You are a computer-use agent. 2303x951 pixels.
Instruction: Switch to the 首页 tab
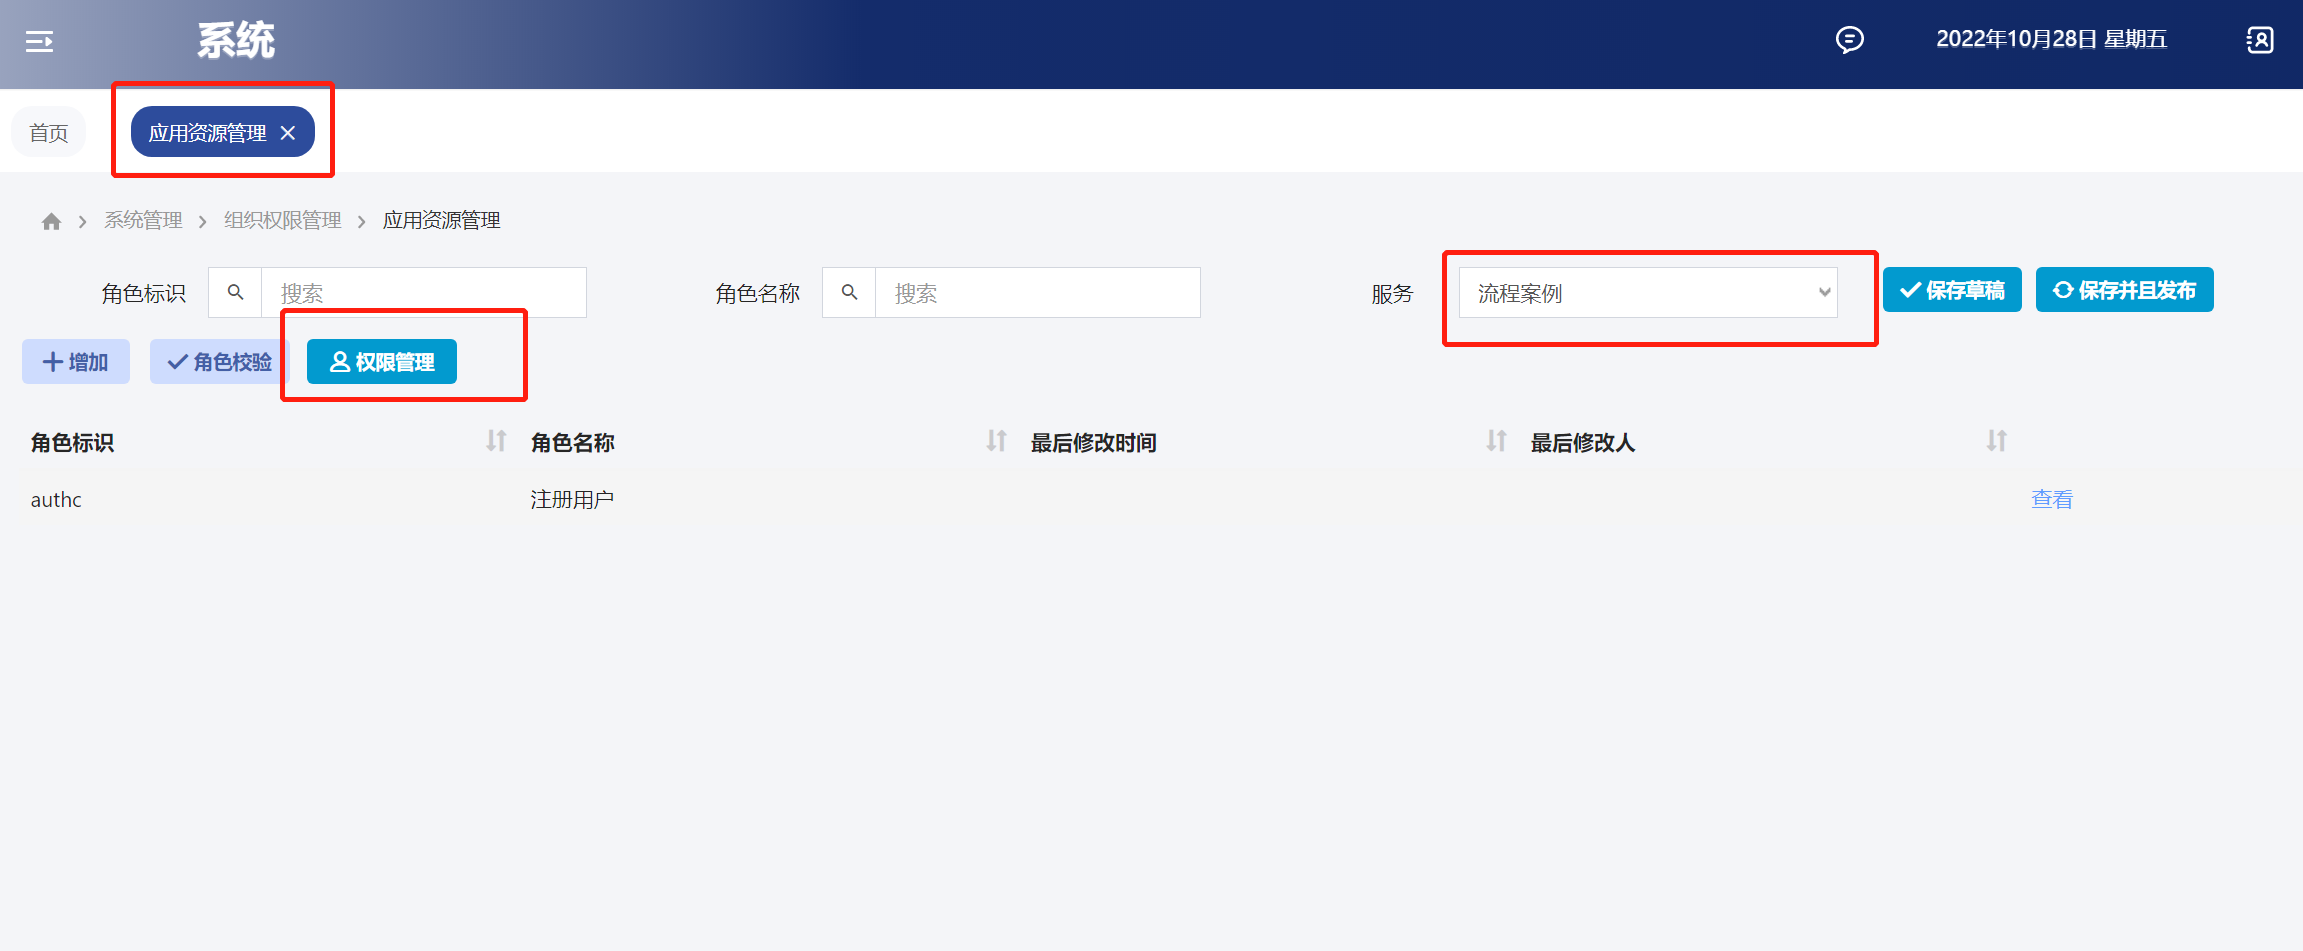click(x=49, y=133)
